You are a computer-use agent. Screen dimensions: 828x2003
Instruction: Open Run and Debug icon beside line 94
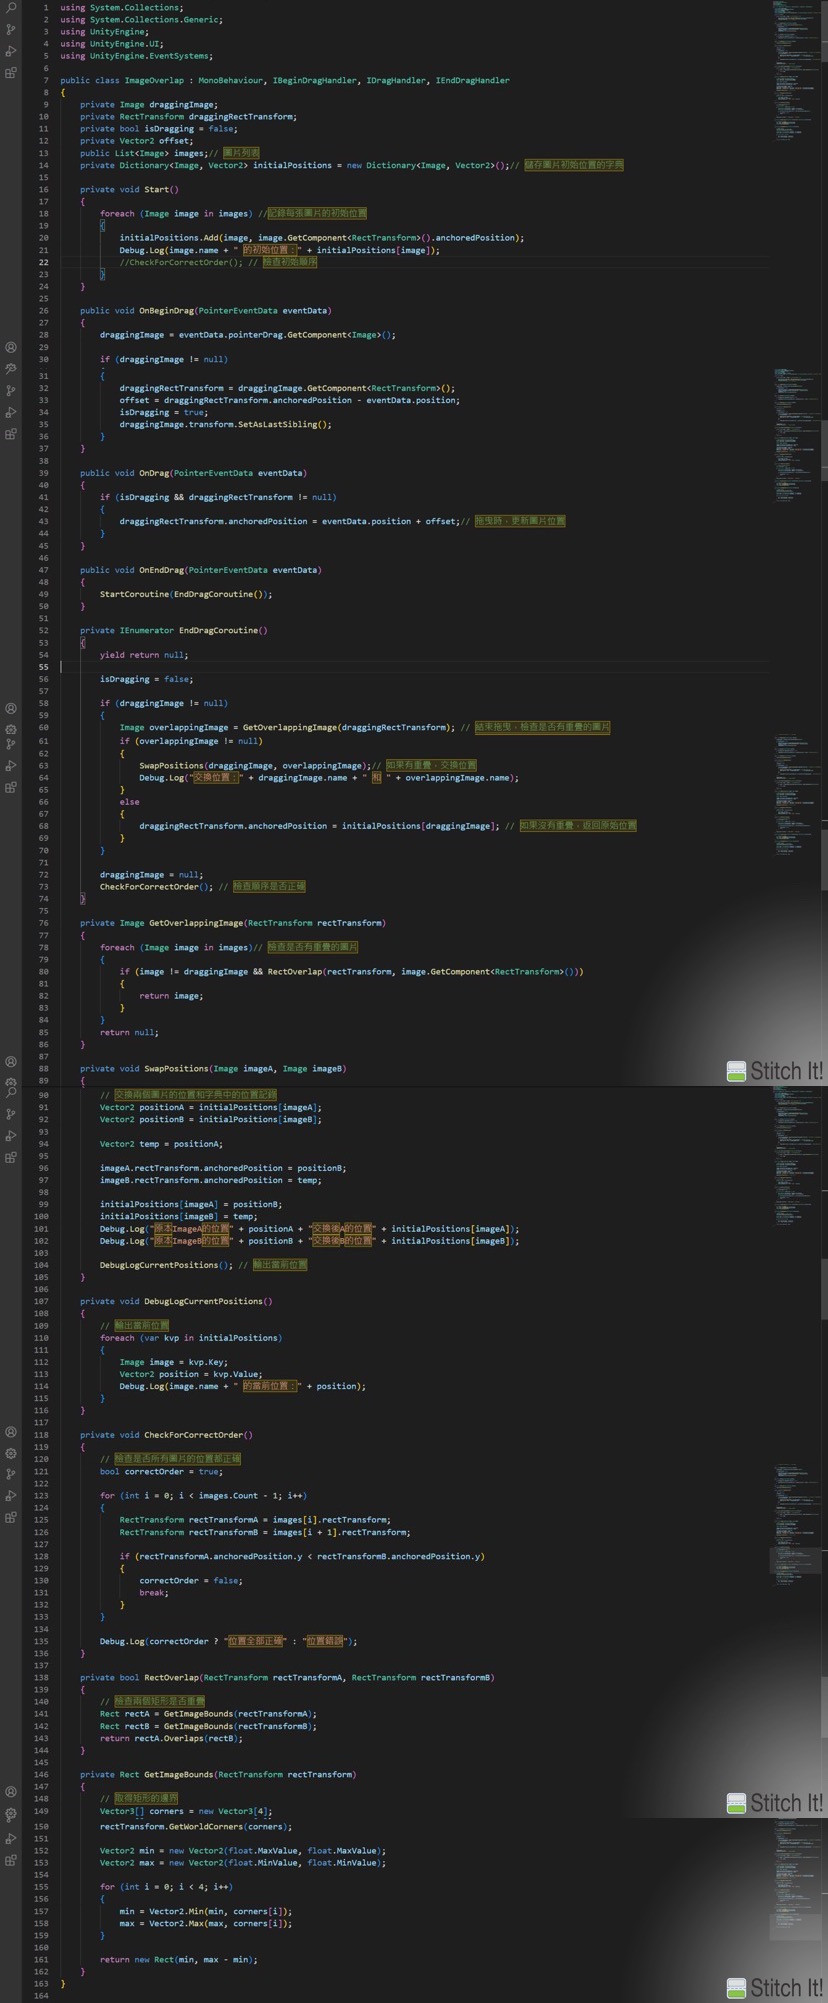tap(11, 1136)
